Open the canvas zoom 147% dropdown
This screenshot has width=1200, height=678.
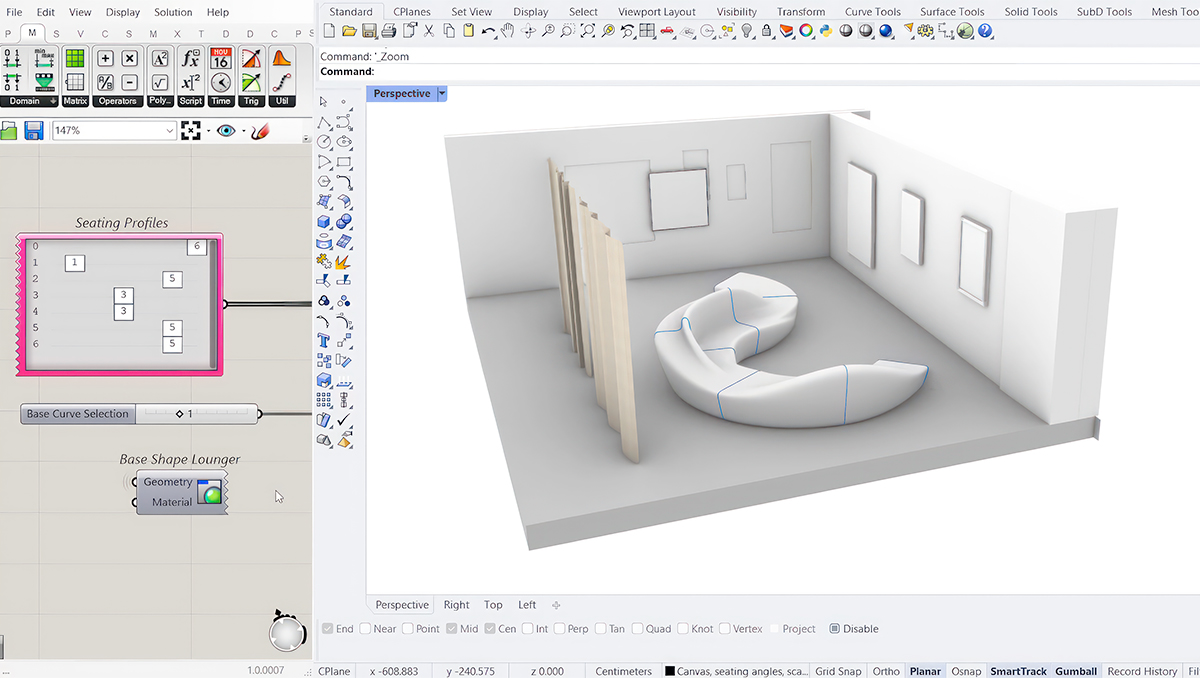169,131
